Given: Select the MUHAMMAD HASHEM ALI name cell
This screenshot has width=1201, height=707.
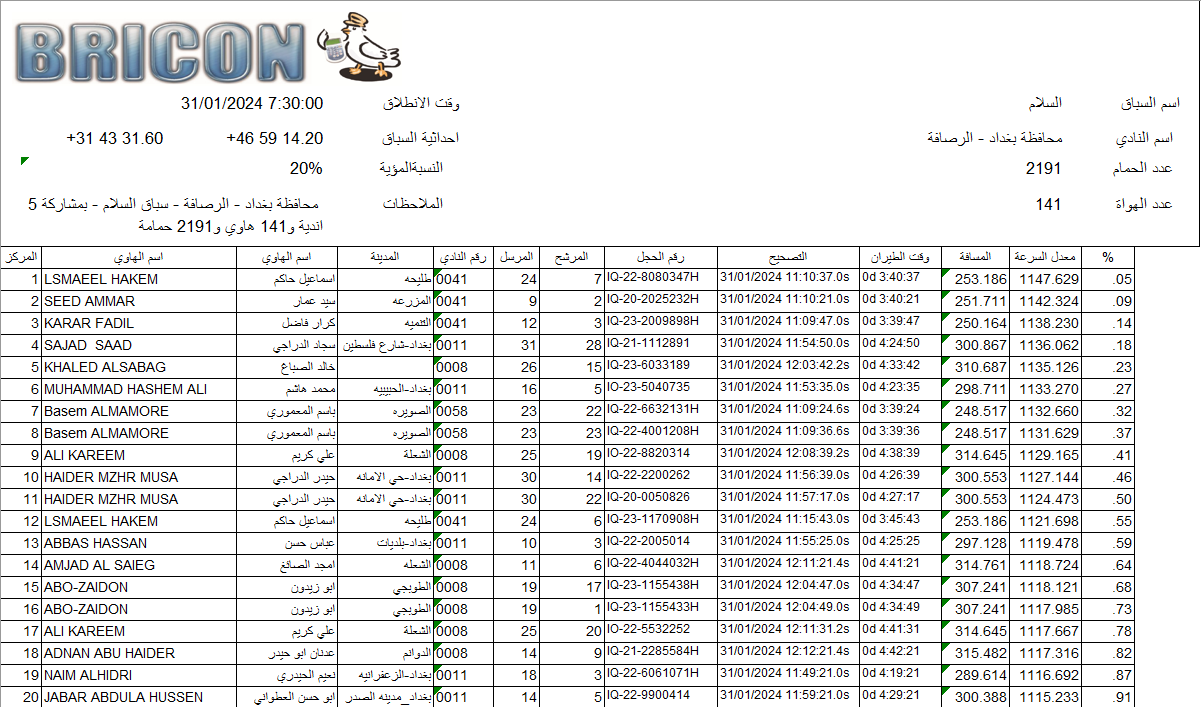Looking at the screenshot, I should 125,389.
